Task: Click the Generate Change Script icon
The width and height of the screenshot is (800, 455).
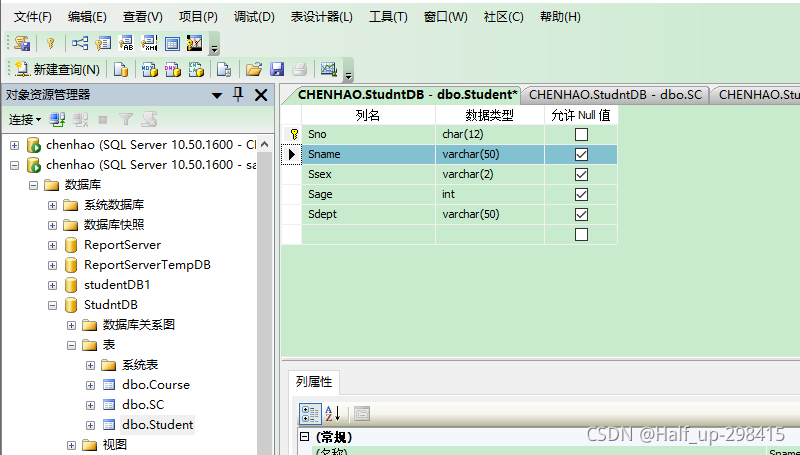Action: (x=21, y=43)
